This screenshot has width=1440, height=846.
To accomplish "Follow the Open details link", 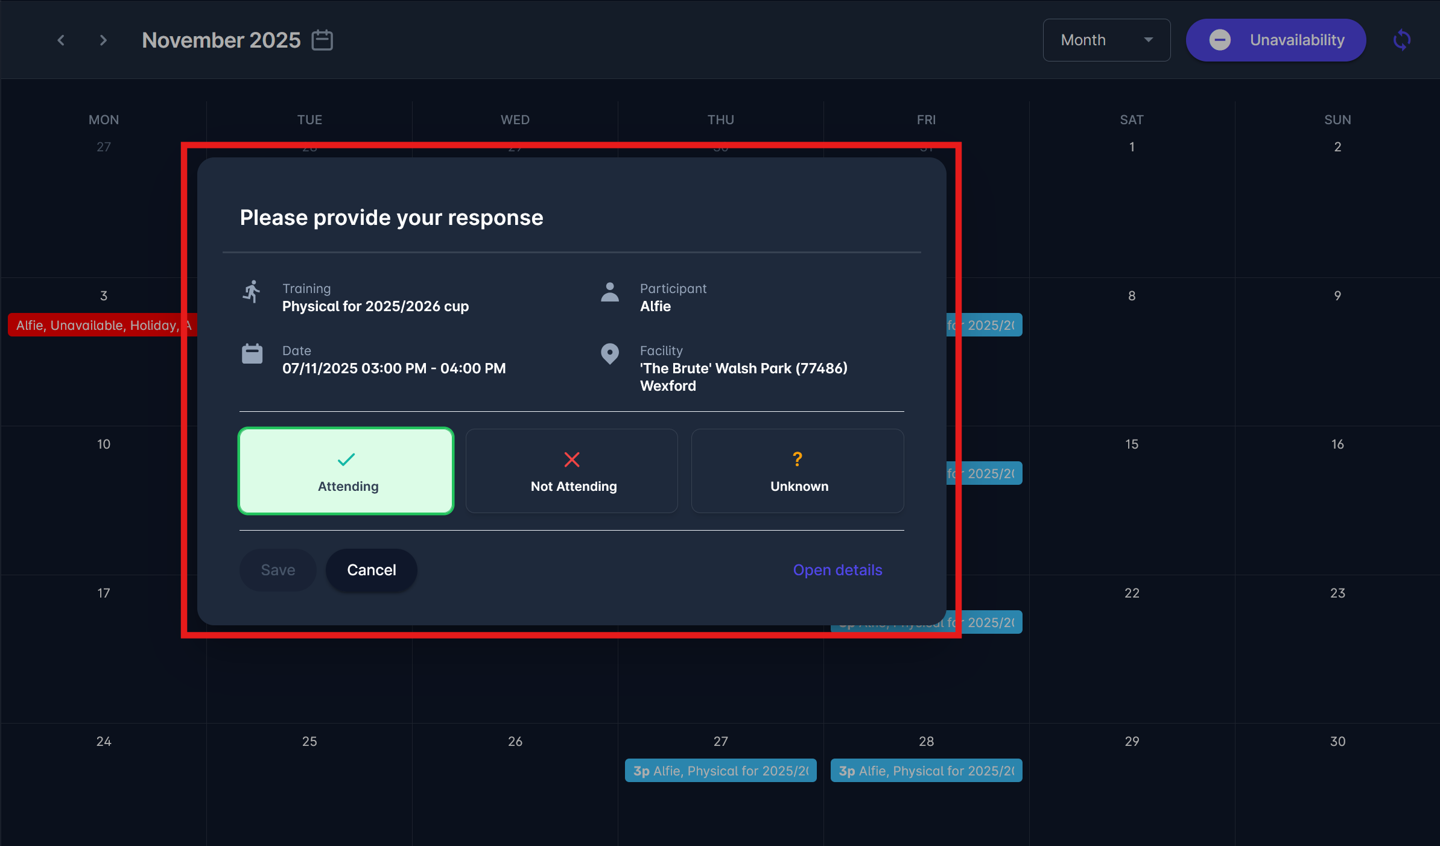I will [x=837, y=570].
